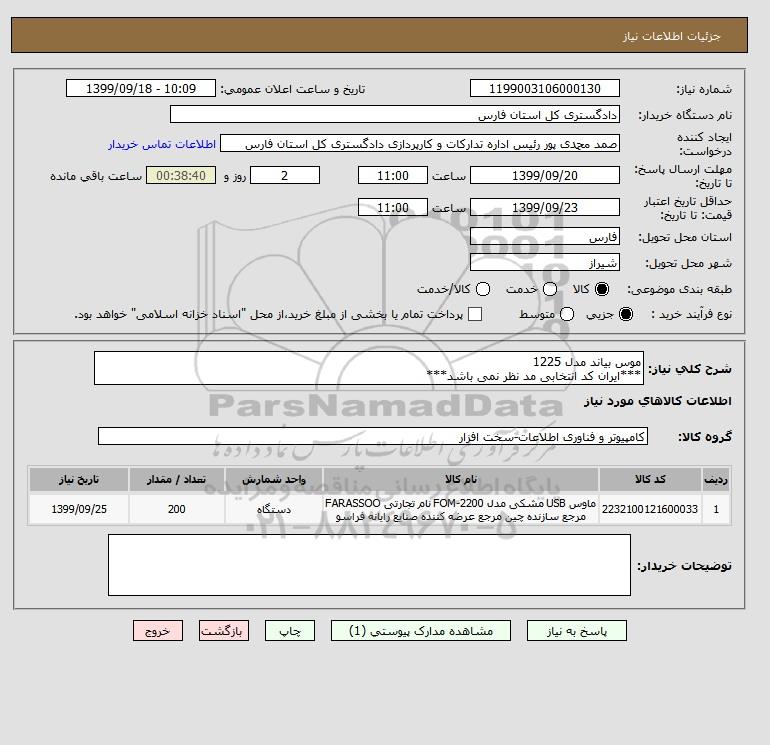
Task: Select the کالا/خدمت radio button
Action: pos(483,289)
